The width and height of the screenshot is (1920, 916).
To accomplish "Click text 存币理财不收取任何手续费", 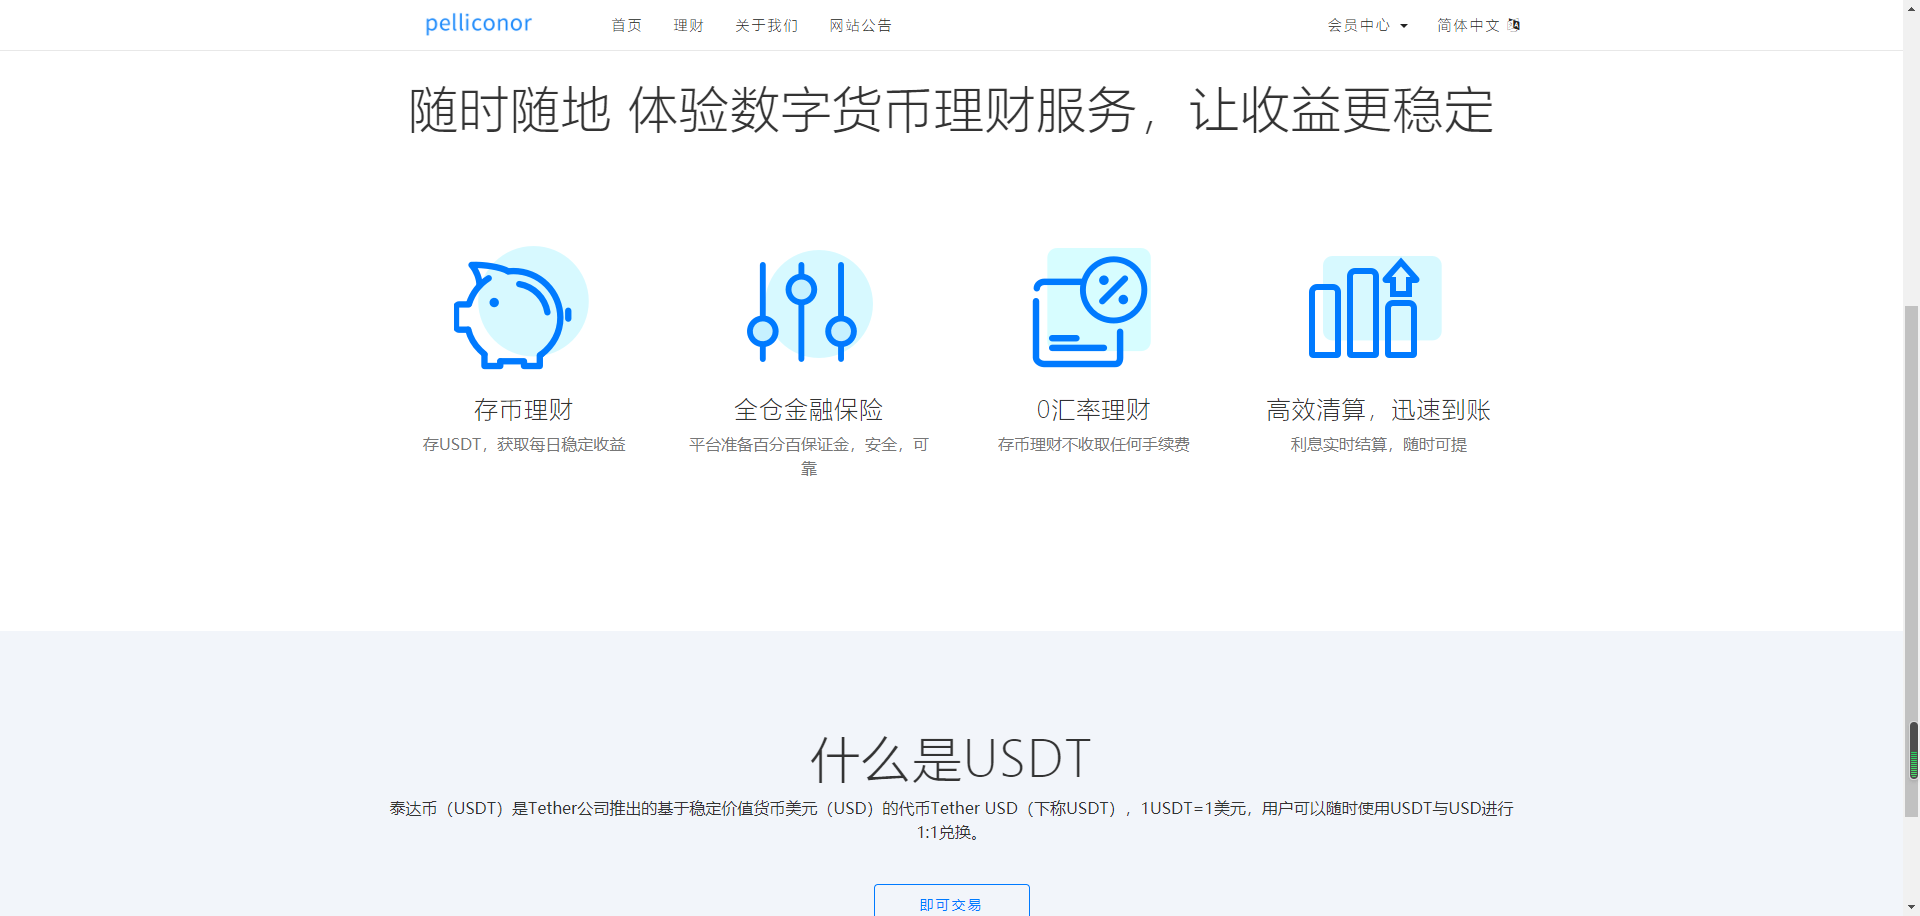I will (x=1094, y=444).
